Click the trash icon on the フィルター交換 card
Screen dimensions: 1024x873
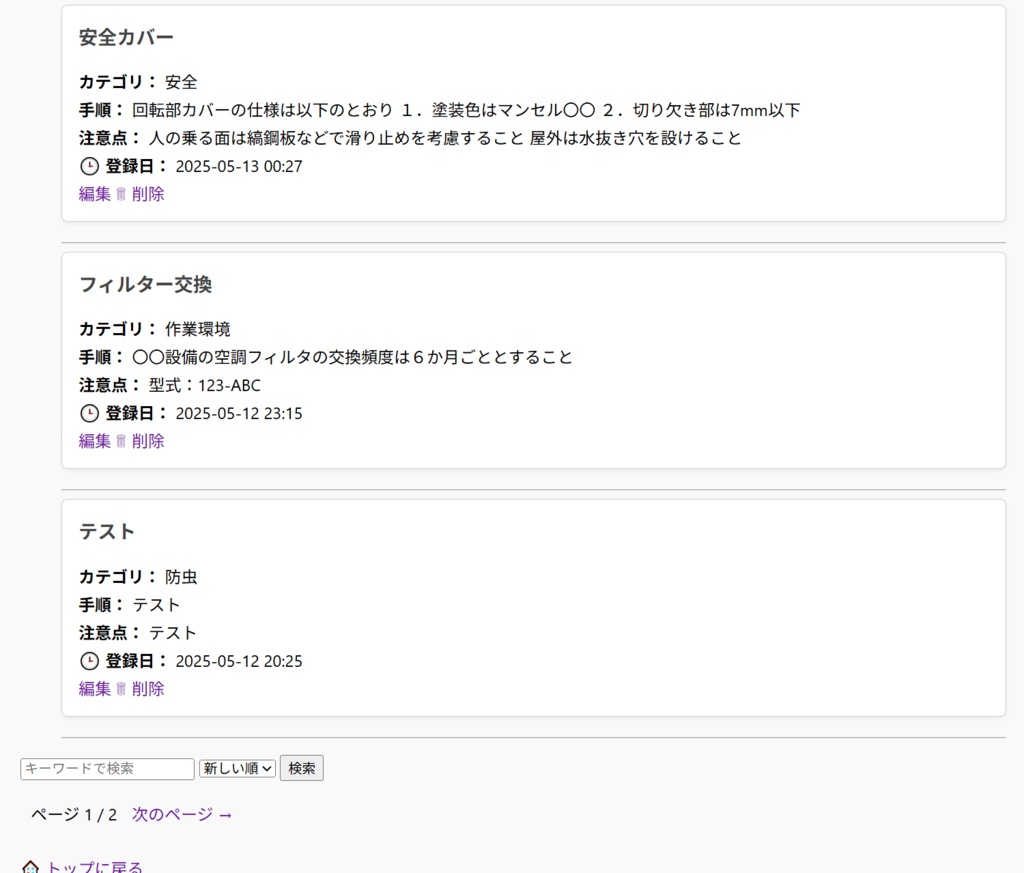(120, 441)
